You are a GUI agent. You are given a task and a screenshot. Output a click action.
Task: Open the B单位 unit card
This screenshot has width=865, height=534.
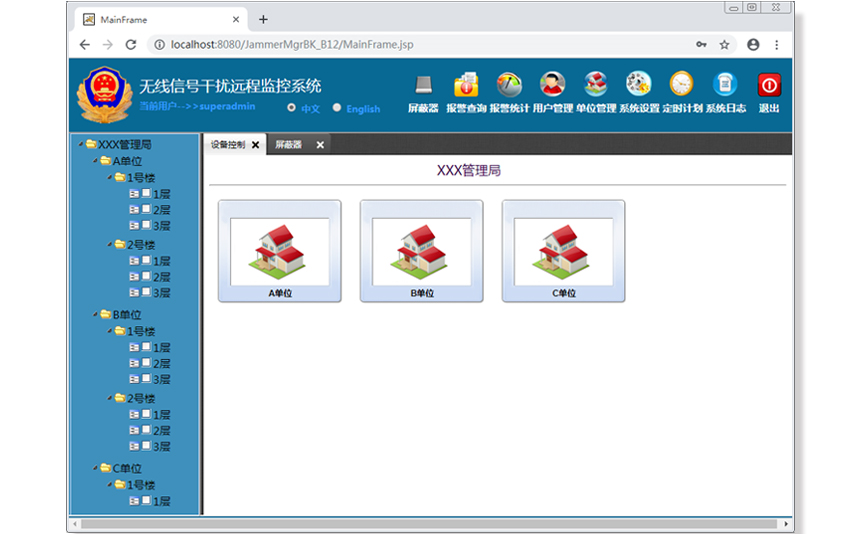coord(421,251)
